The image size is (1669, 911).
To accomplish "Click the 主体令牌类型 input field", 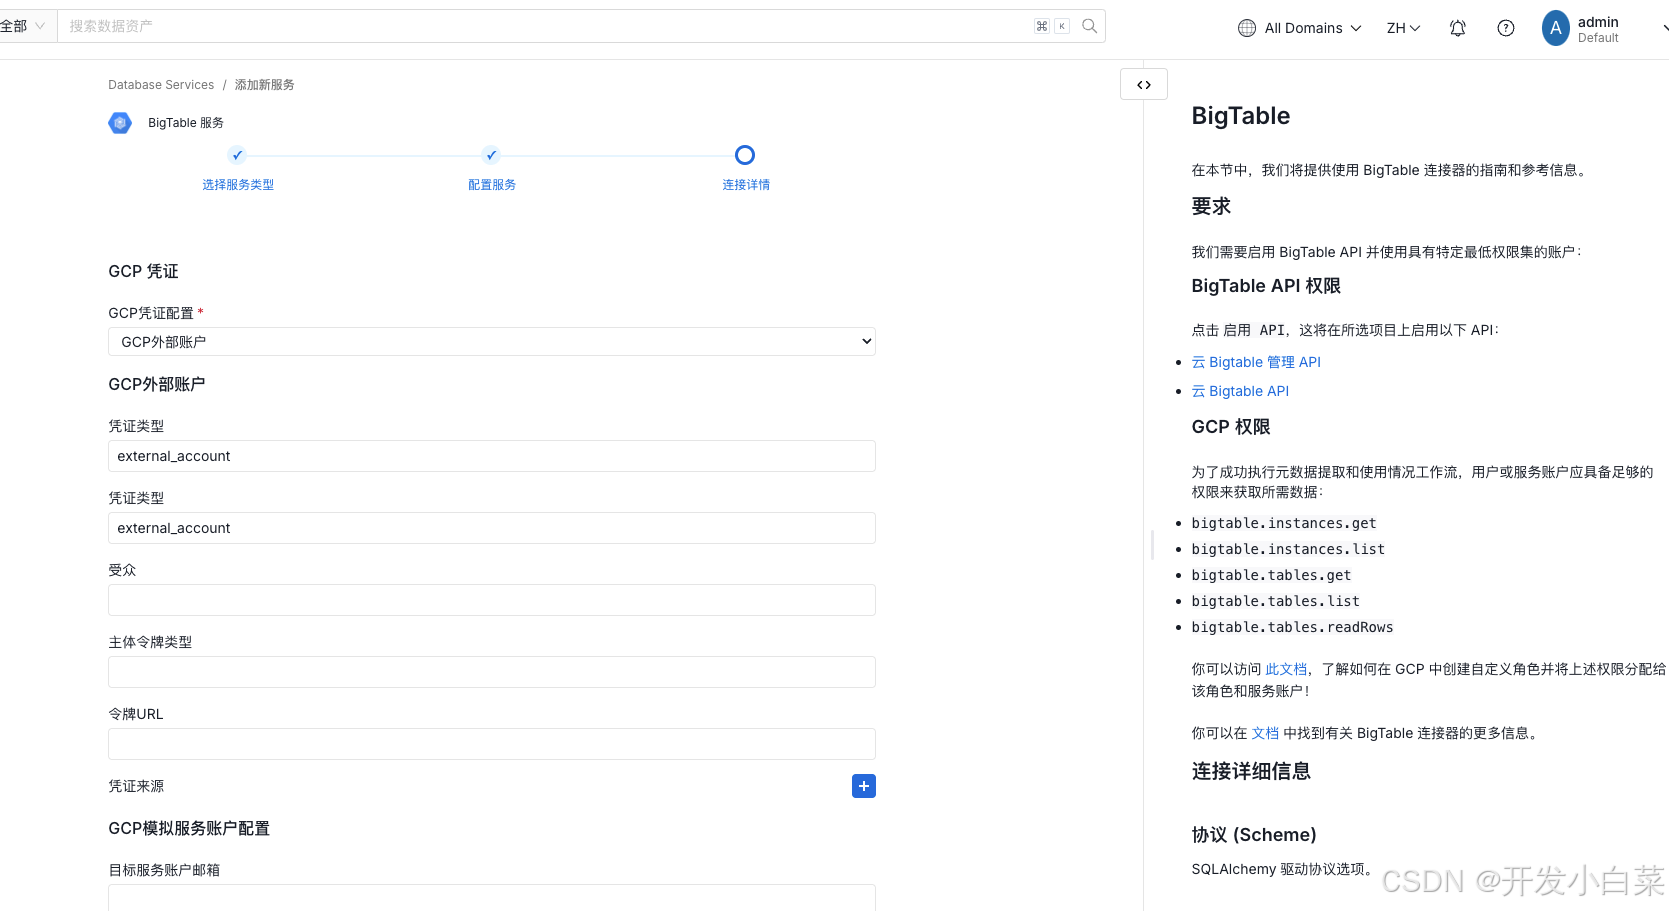I will tap(492, 672).
